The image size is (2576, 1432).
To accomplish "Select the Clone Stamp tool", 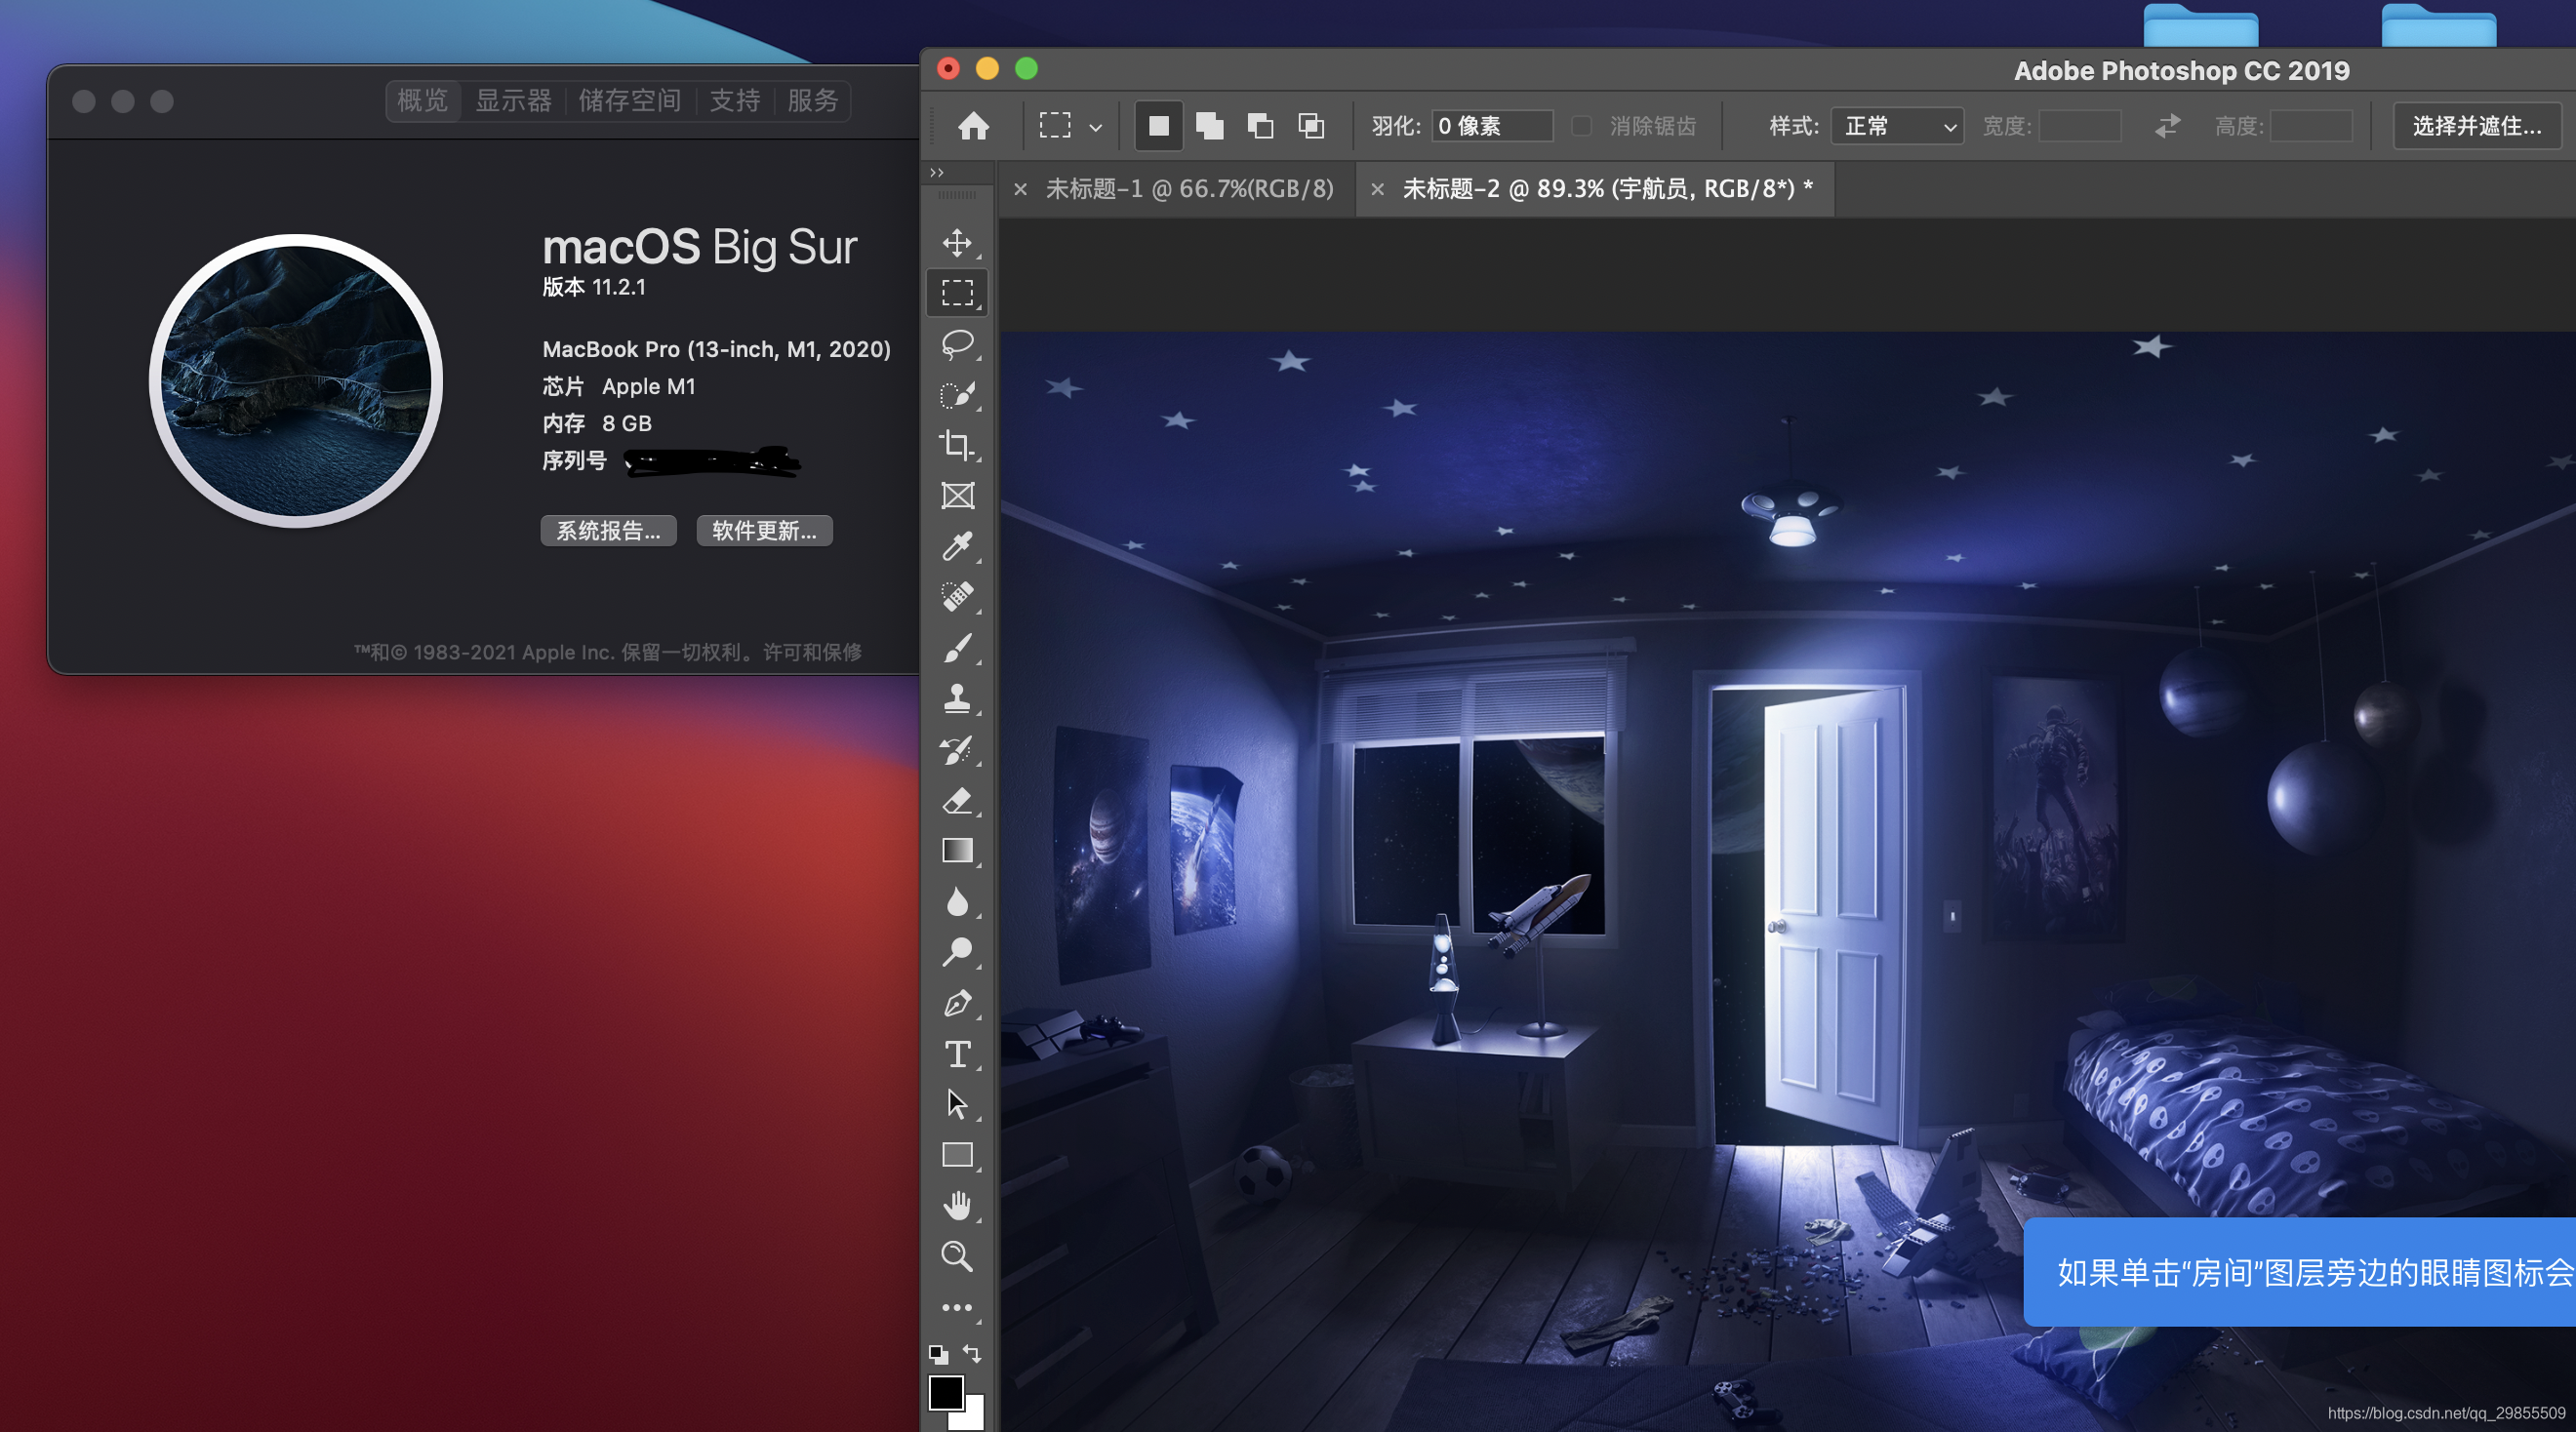I will click(x=957, y=698).
